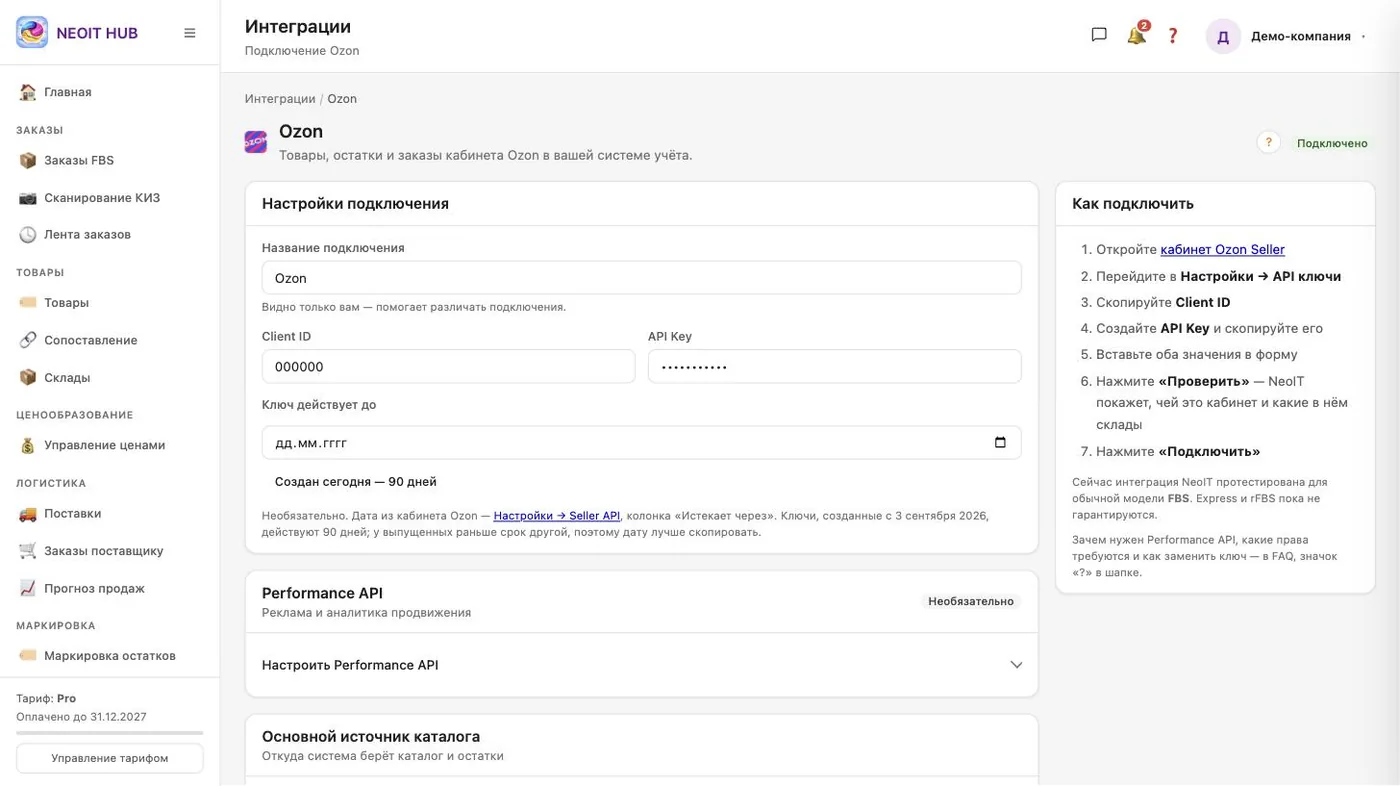Viewport: 1400px width, 786px height.
Task: Click the tariff payment progress bar
Action: 110,733
